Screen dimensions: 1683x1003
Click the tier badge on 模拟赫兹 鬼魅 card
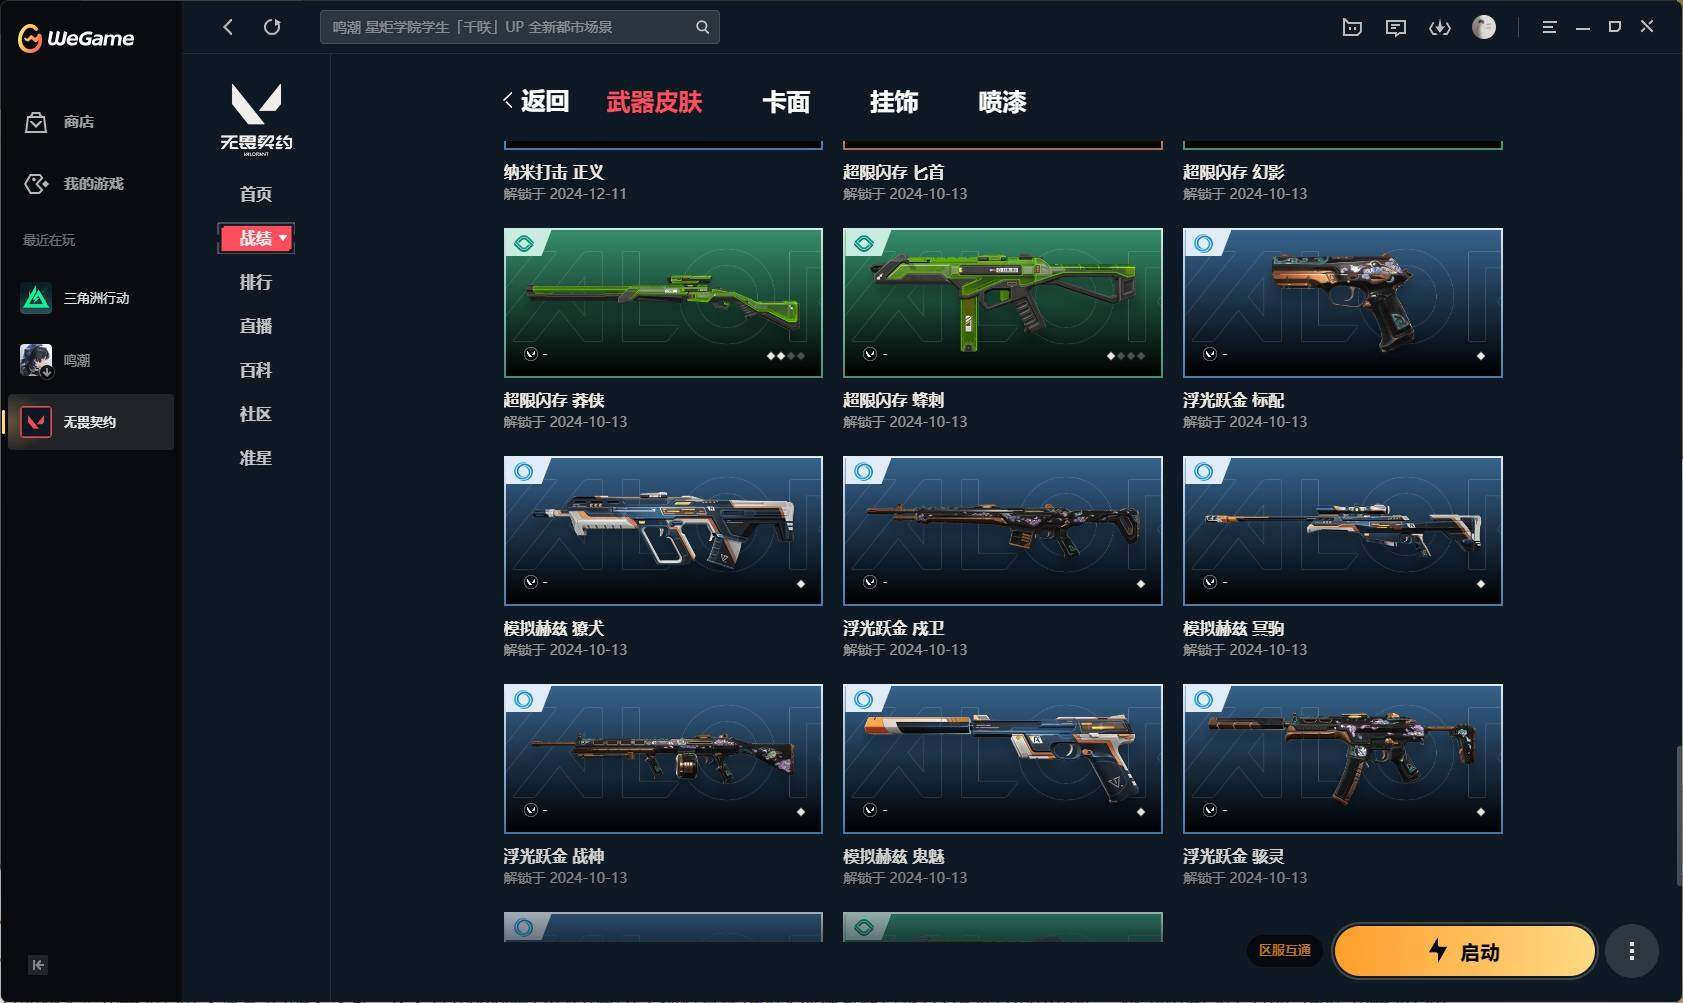[864, 699]
